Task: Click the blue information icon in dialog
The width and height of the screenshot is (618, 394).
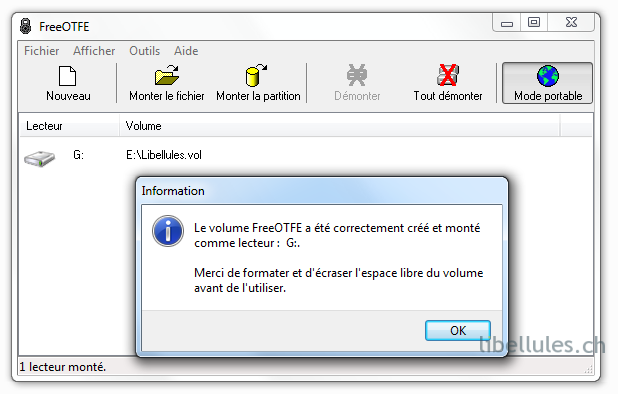Action: coord(168,231)
